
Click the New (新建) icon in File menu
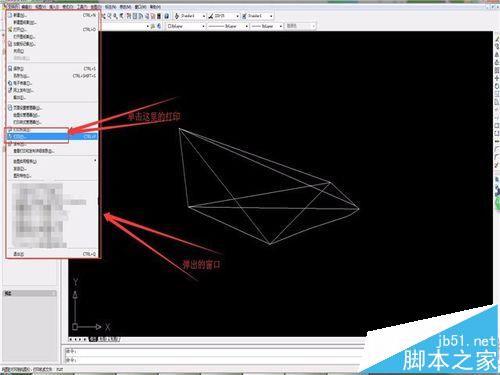coord(10,15)
